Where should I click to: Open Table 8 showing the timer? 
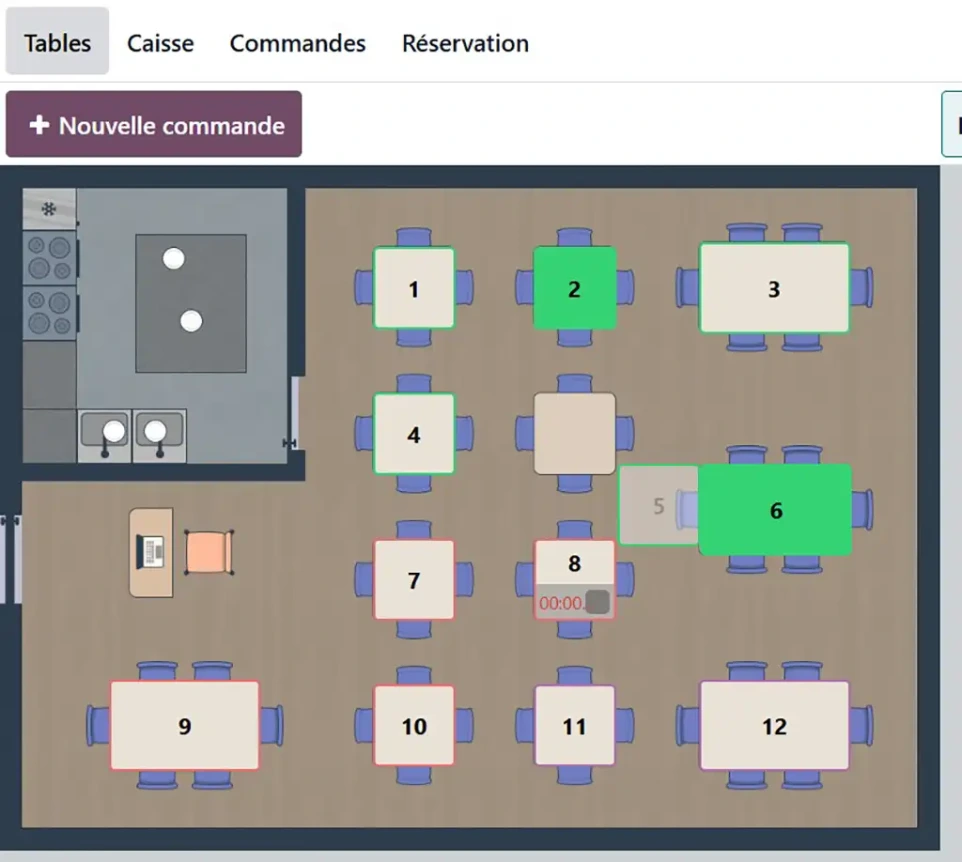coord(574,565)
